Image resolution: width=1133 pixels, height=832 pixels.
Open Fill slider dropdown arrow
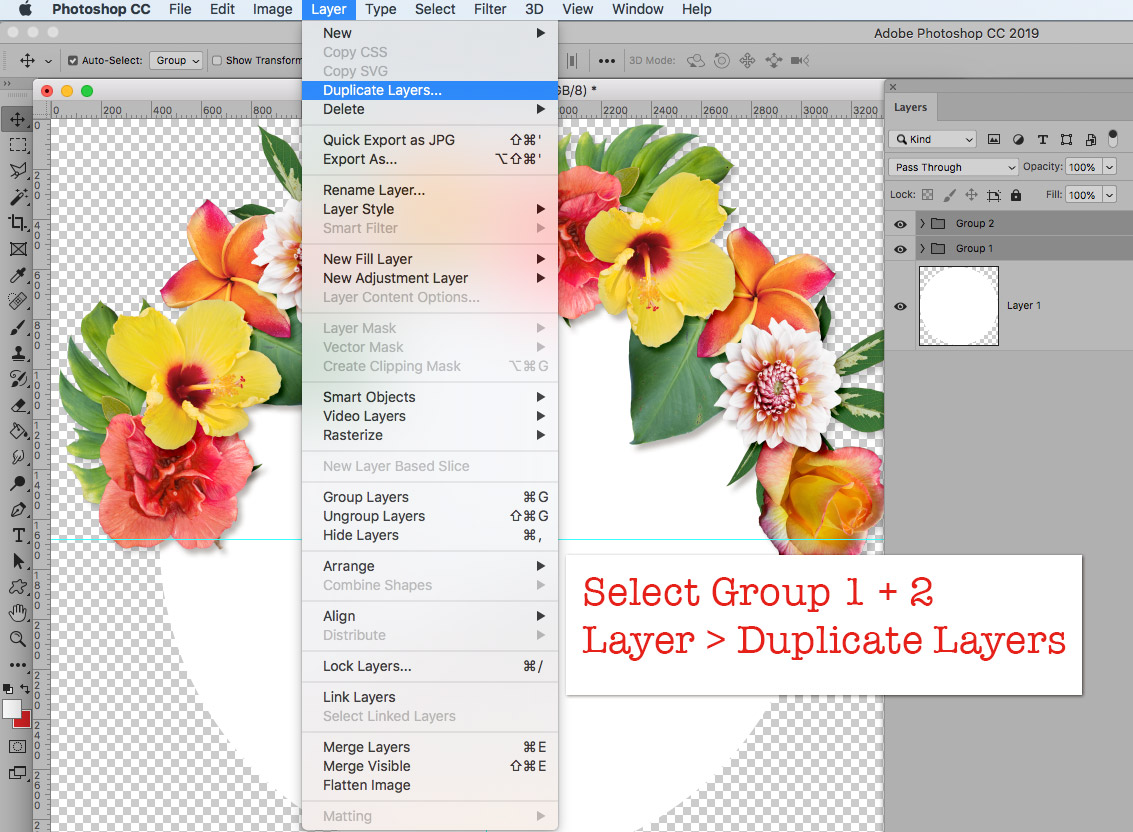pos(1109,195)
